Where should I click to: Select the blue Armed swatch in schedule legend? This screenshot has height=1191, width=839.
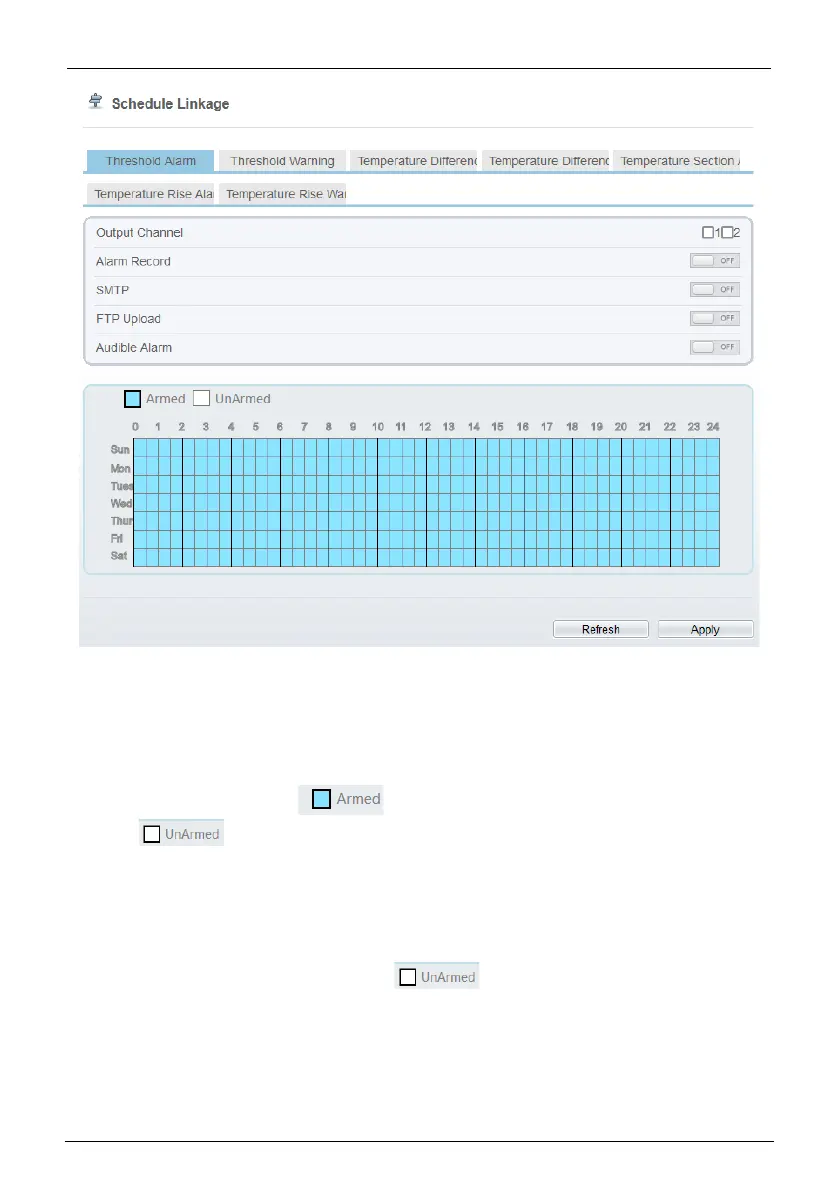click(132, 399)
